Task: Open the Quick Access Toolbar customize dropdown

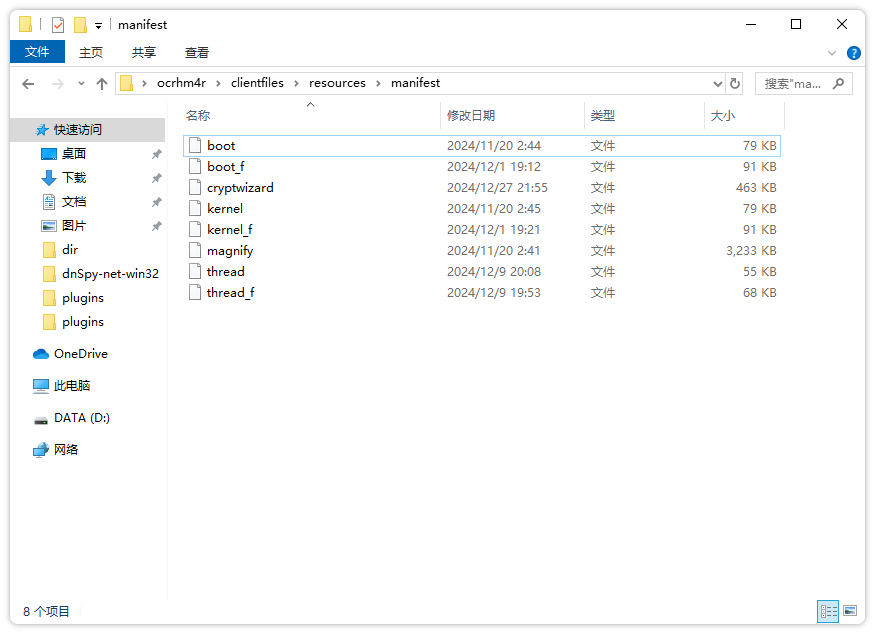Action: click(98, 26)
